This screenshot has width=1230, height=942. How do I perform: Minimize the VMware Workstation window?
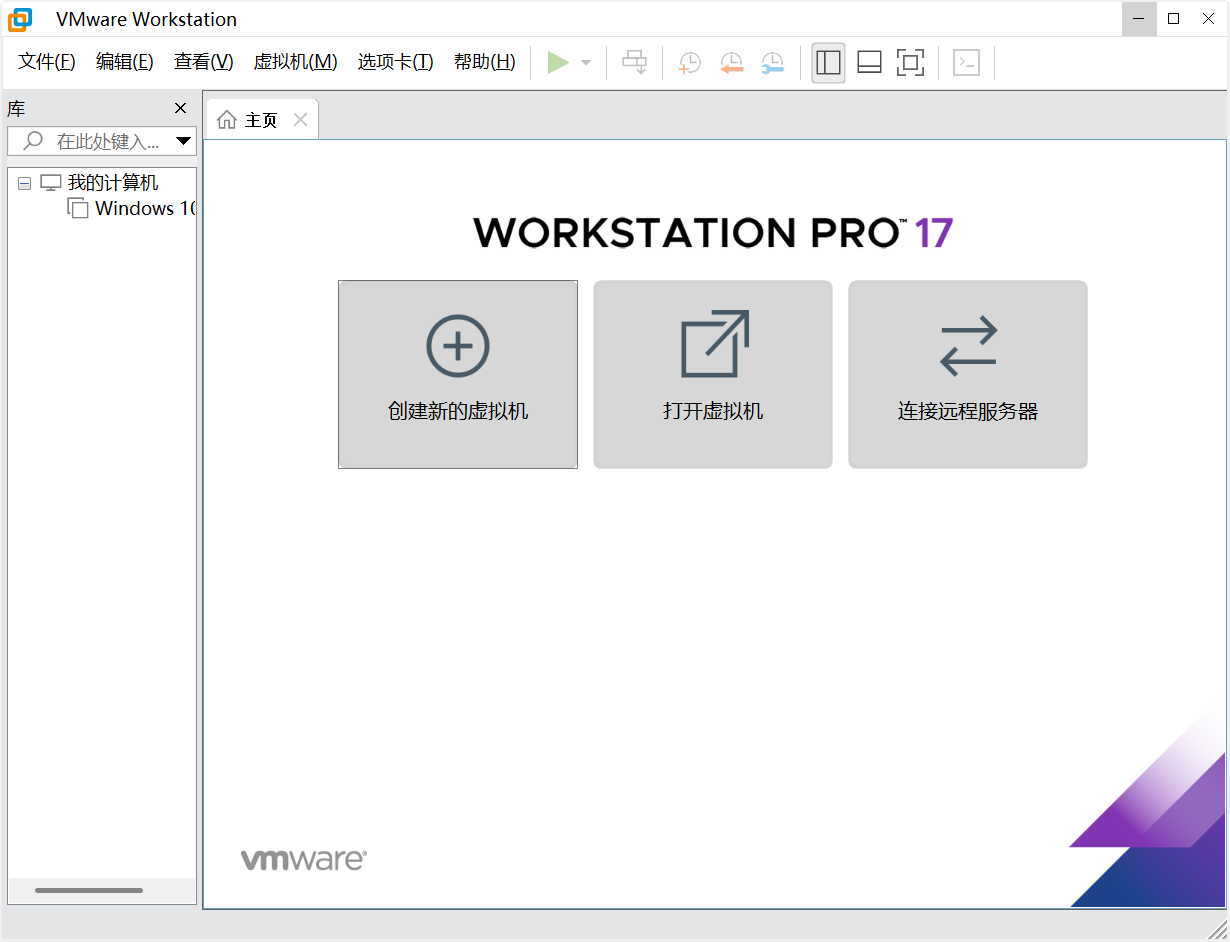tap(1139, 18)
